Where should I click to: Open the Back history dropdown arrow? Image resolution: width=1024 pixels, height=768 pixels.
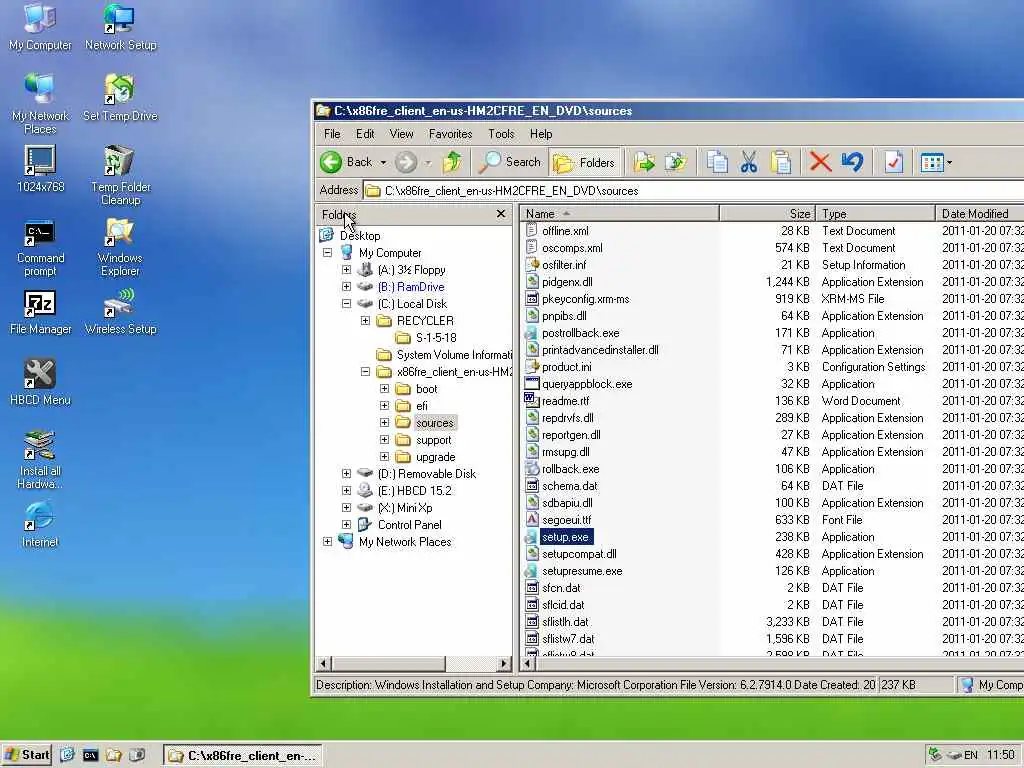pos(383,163)
